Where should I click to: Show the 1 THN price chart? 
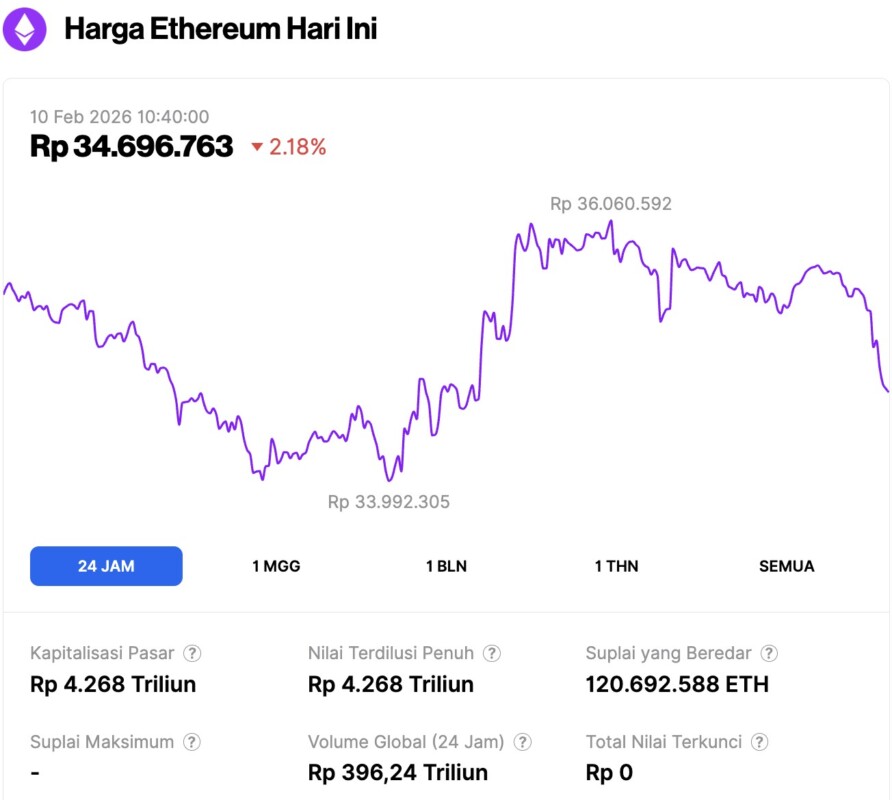(x=616, y=566)
